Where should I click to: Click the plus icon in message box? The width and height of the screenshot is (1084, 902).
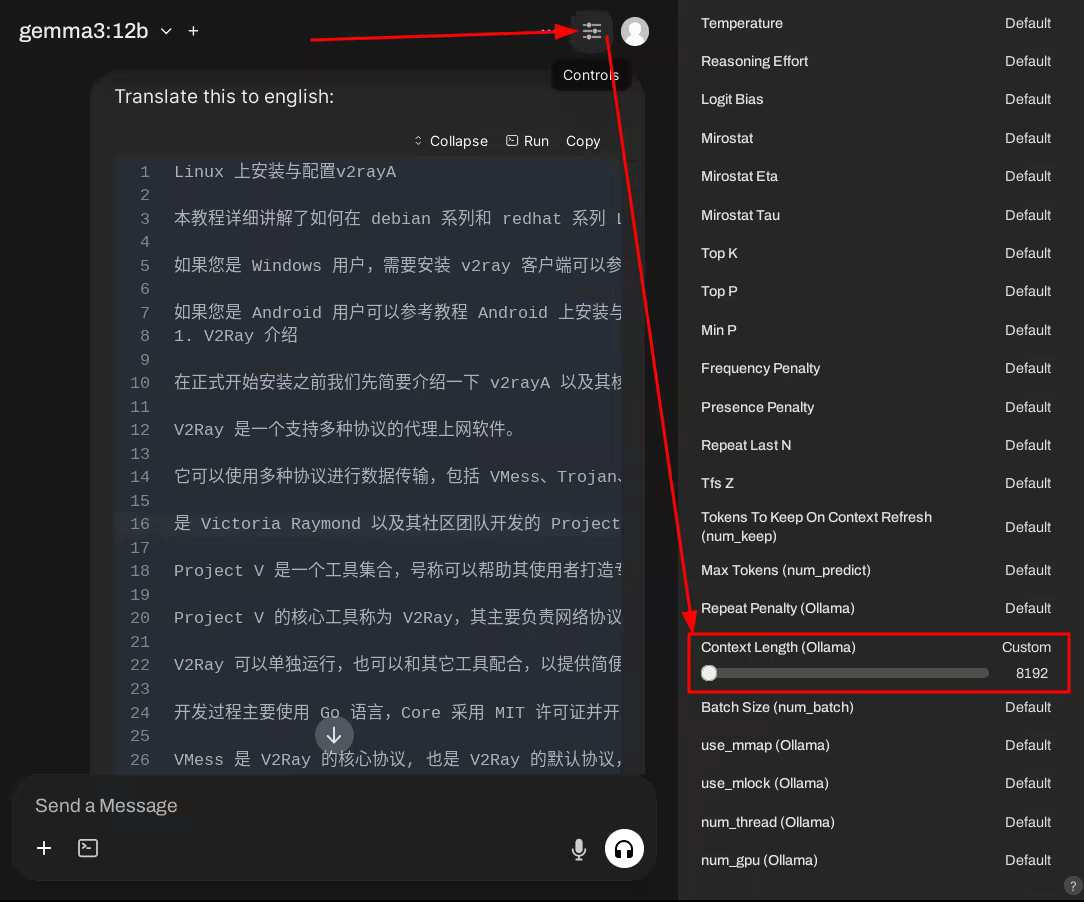tap(44, 848)
